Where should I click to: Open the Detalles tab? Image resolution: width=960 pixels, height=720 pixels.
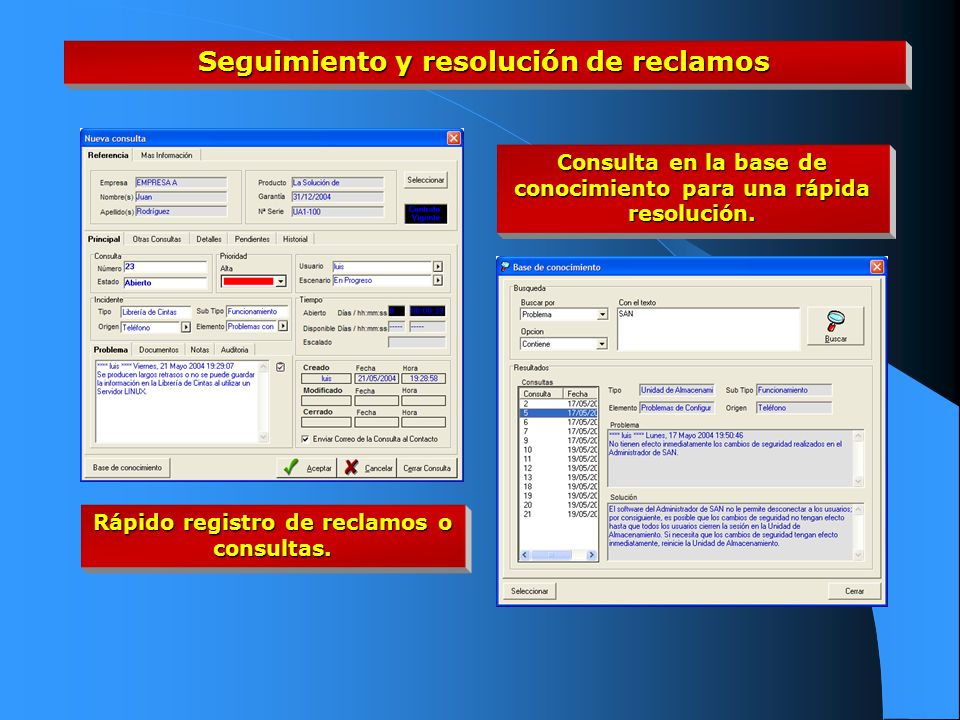click(x=209, y=239)
